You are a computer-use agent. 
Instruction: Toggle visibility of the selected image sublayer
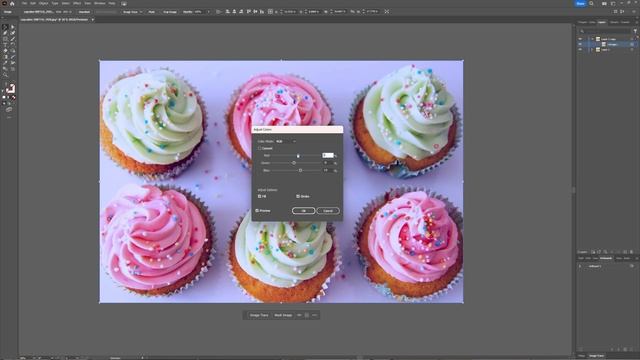point(580,44)
